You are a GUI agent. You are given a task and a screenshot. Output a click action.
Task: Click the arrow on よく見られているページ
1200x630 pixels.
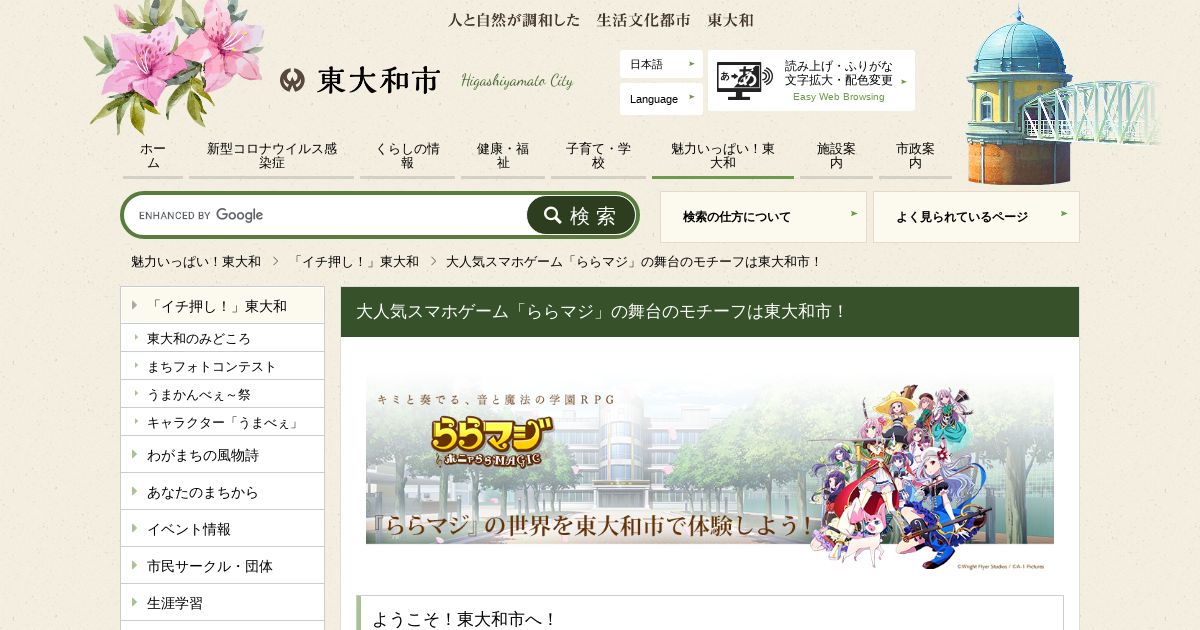click(1064, 213)
